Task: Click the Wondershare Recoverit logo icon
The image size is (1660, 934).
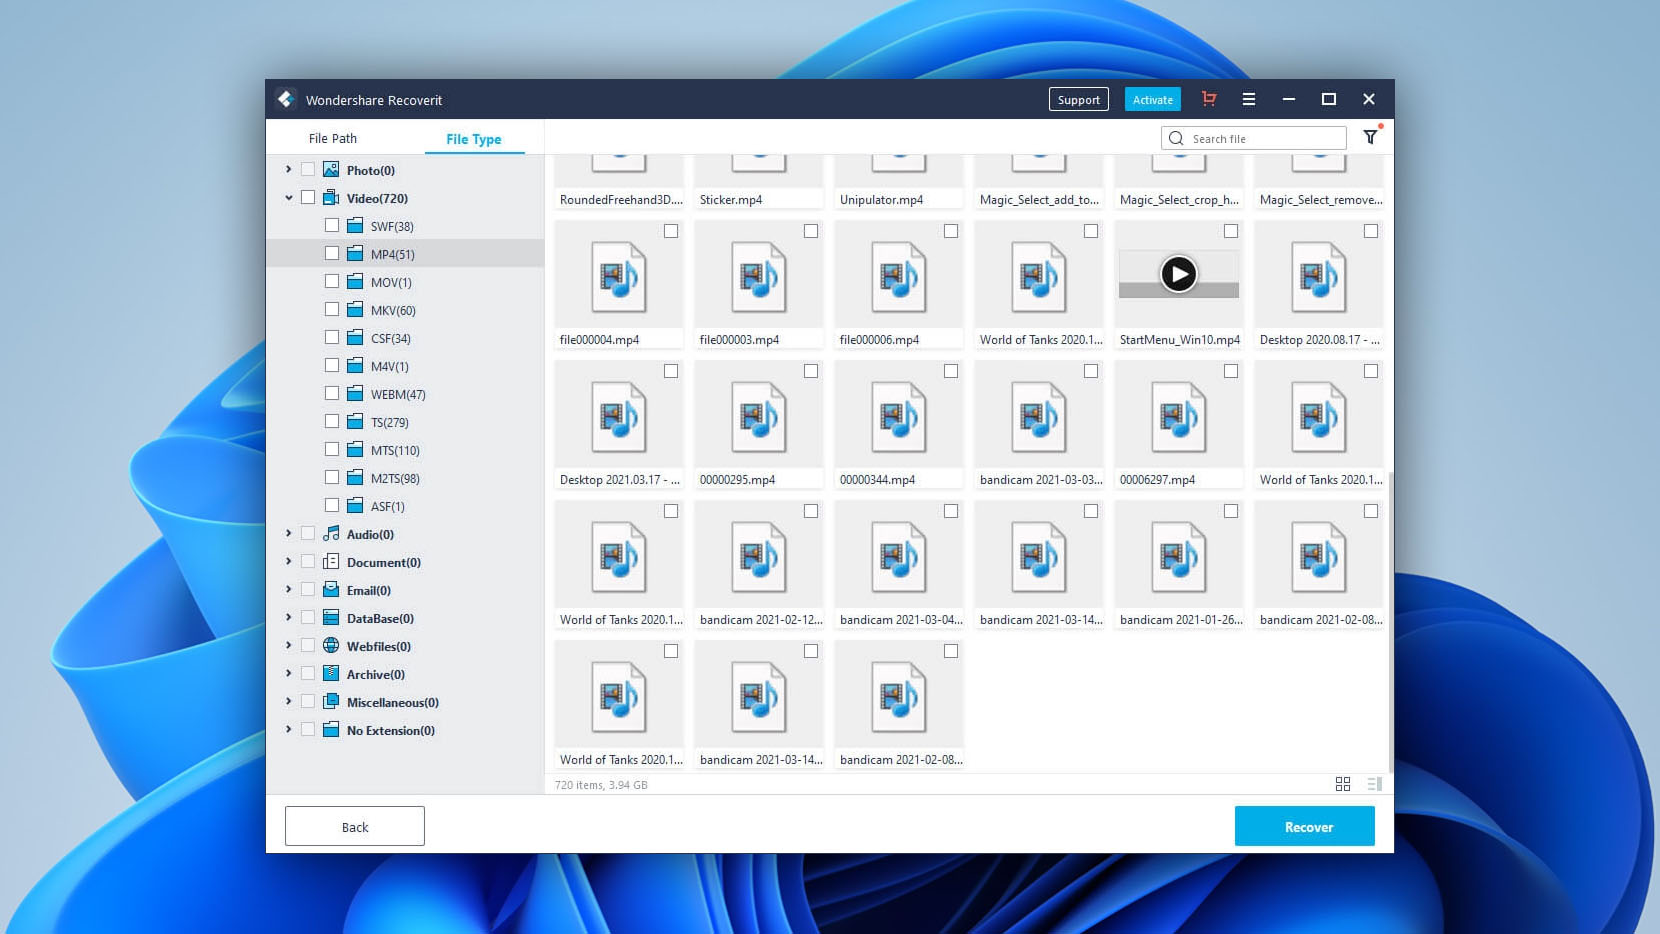Action: (x=285, y=99)
